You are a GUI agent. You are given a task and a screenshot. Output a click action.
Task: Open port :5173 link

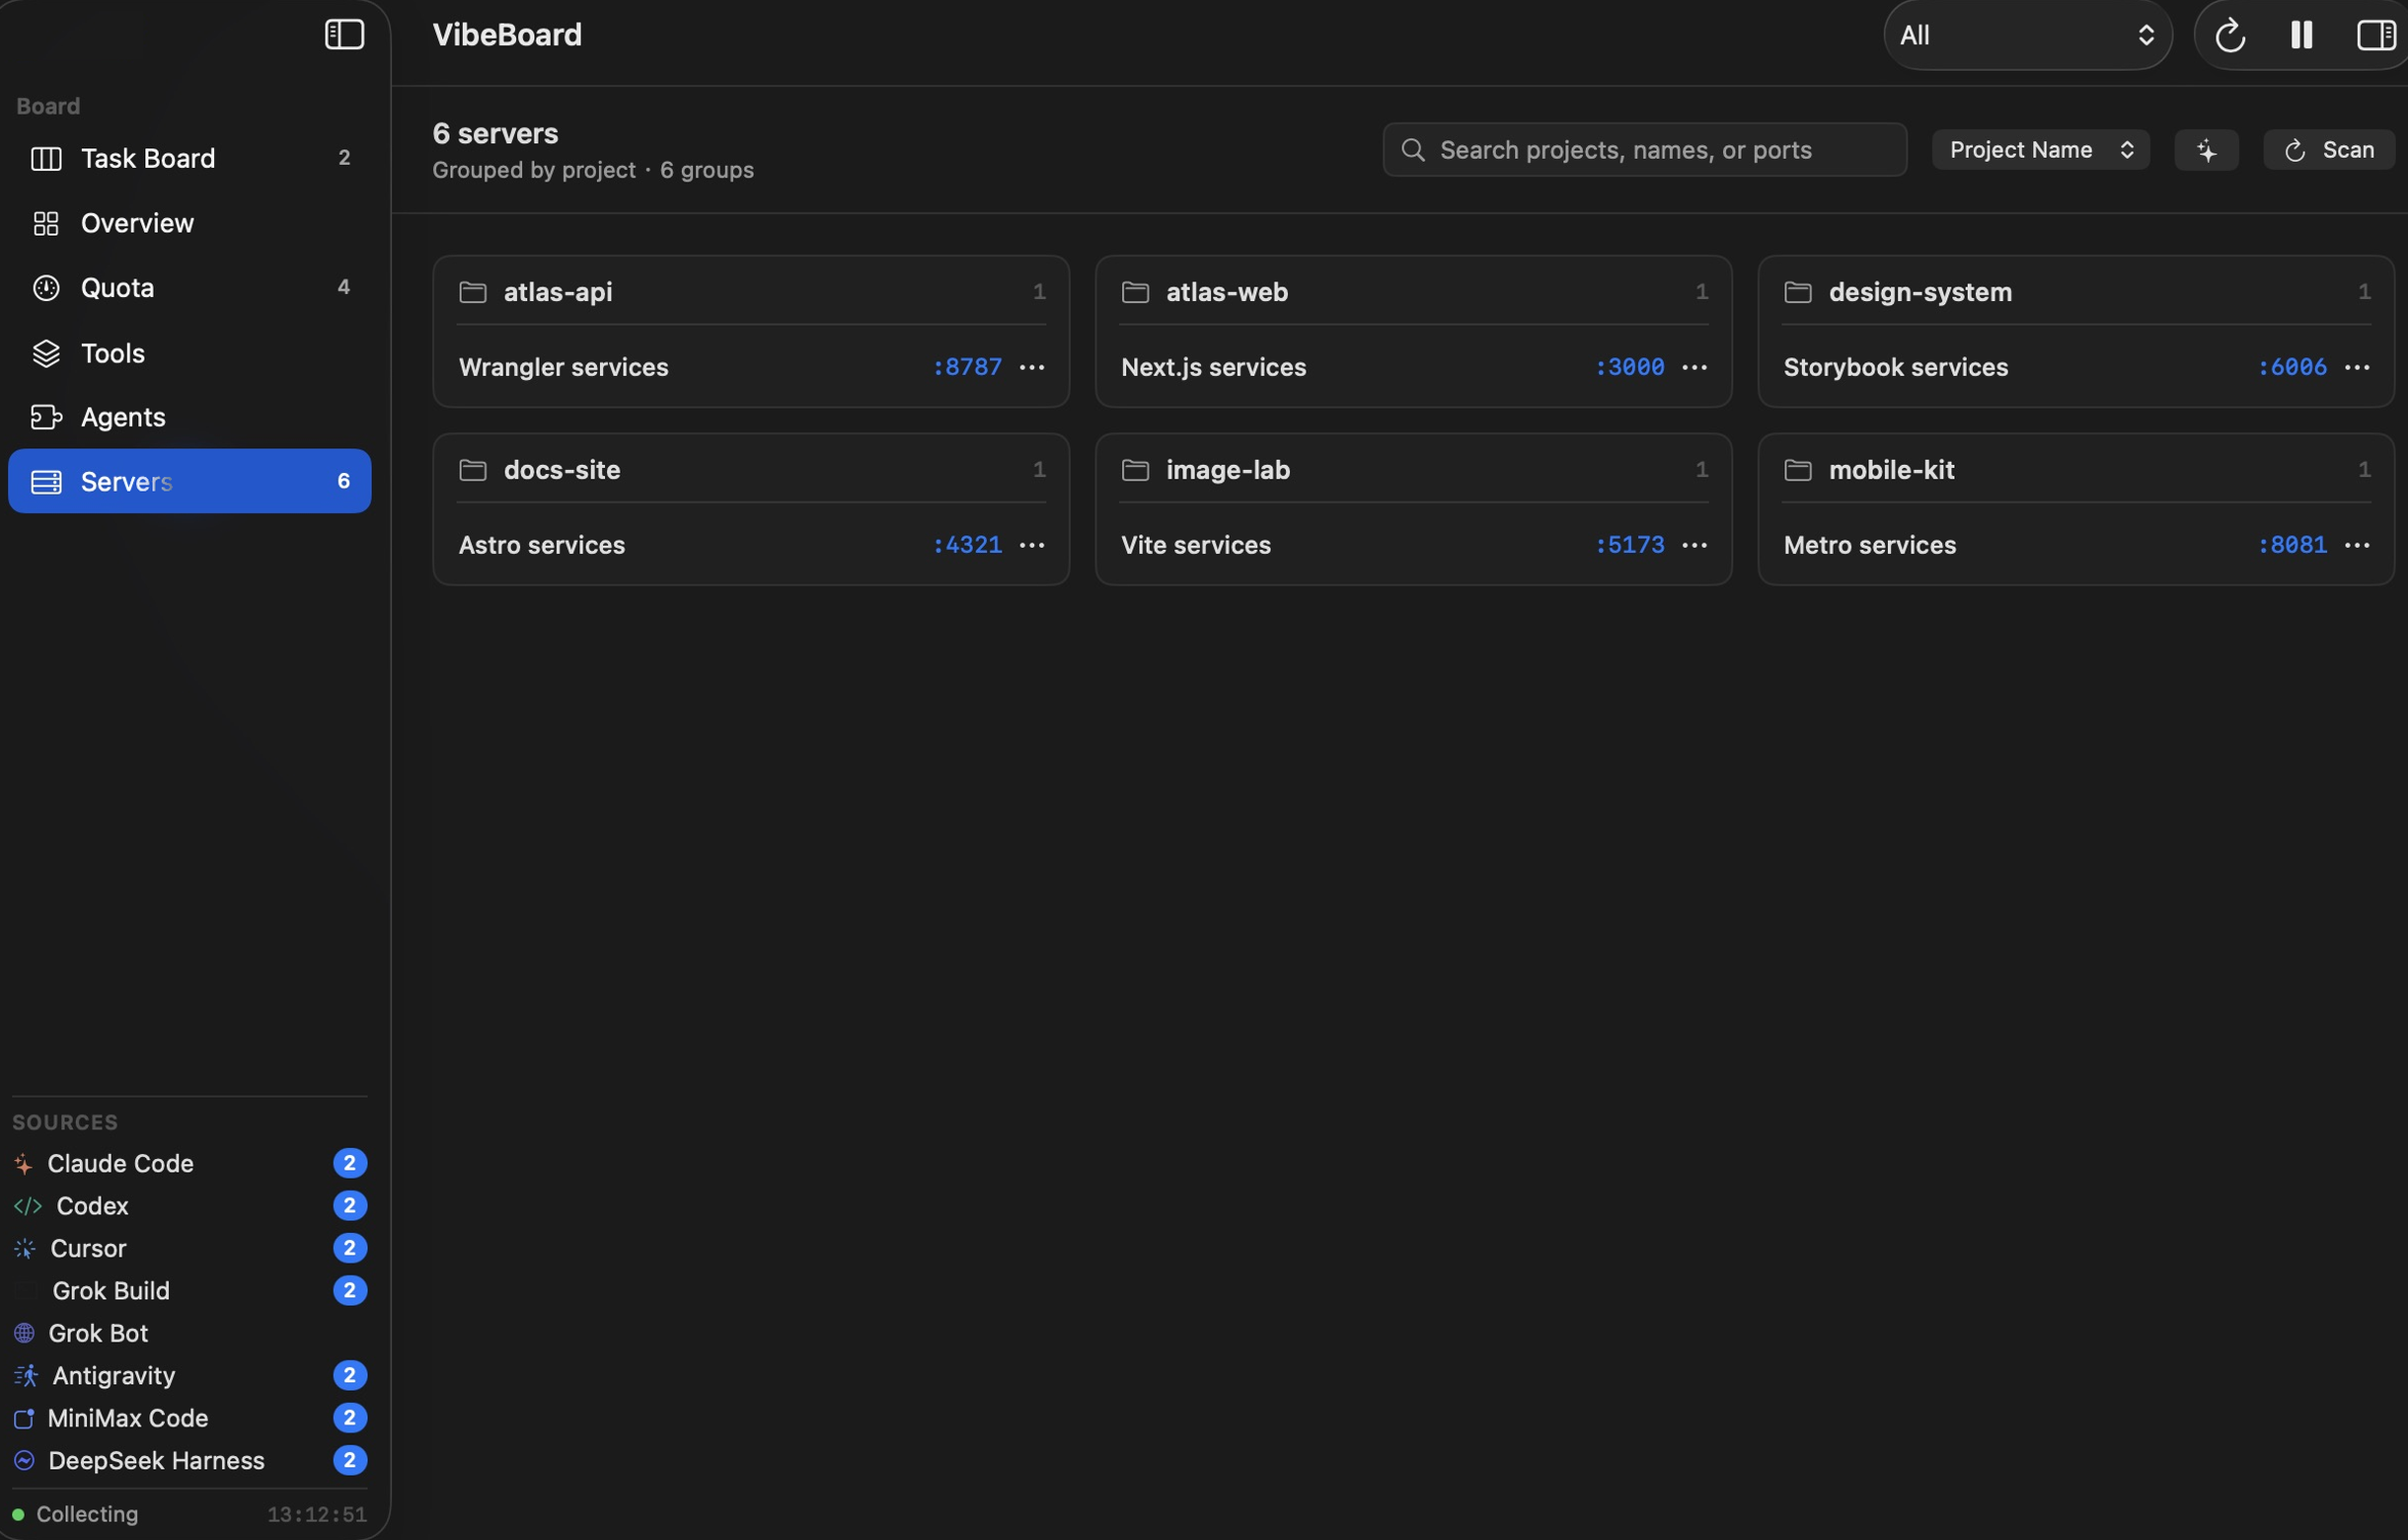point(1630,545)
